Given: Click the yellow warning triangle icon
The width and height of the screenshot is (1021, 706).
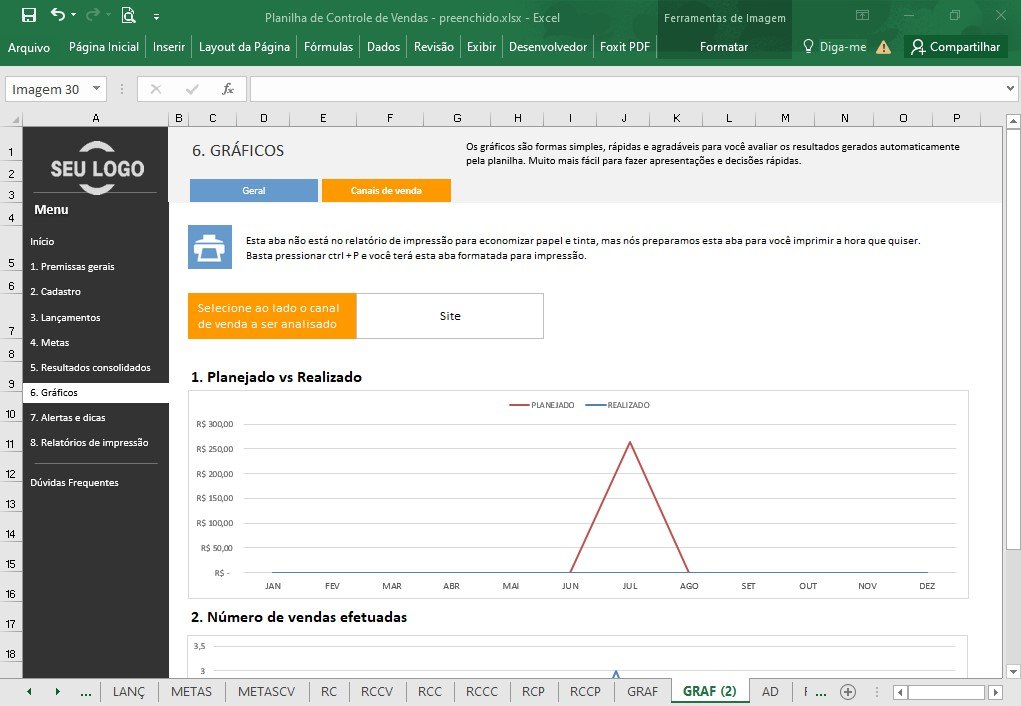Looking at the screenshot, I should pyautogui.click(x=884, y=47).
